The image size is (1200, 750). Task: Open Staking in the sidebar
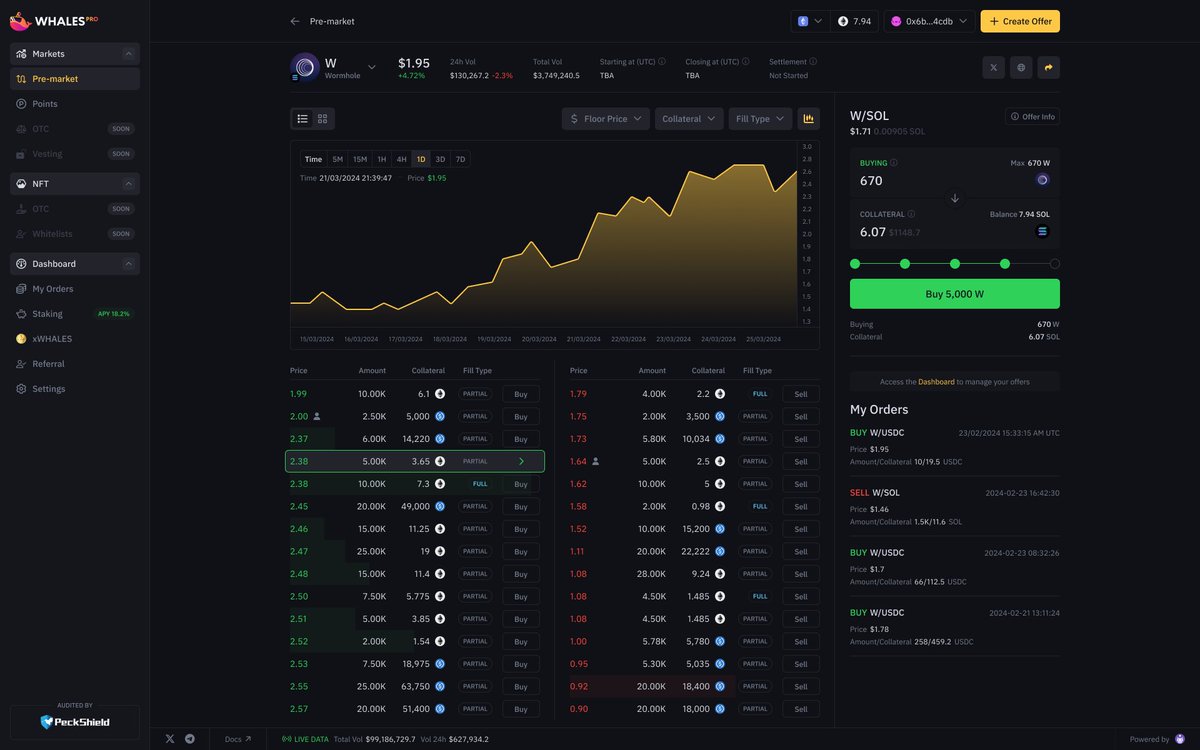point(75,314)
